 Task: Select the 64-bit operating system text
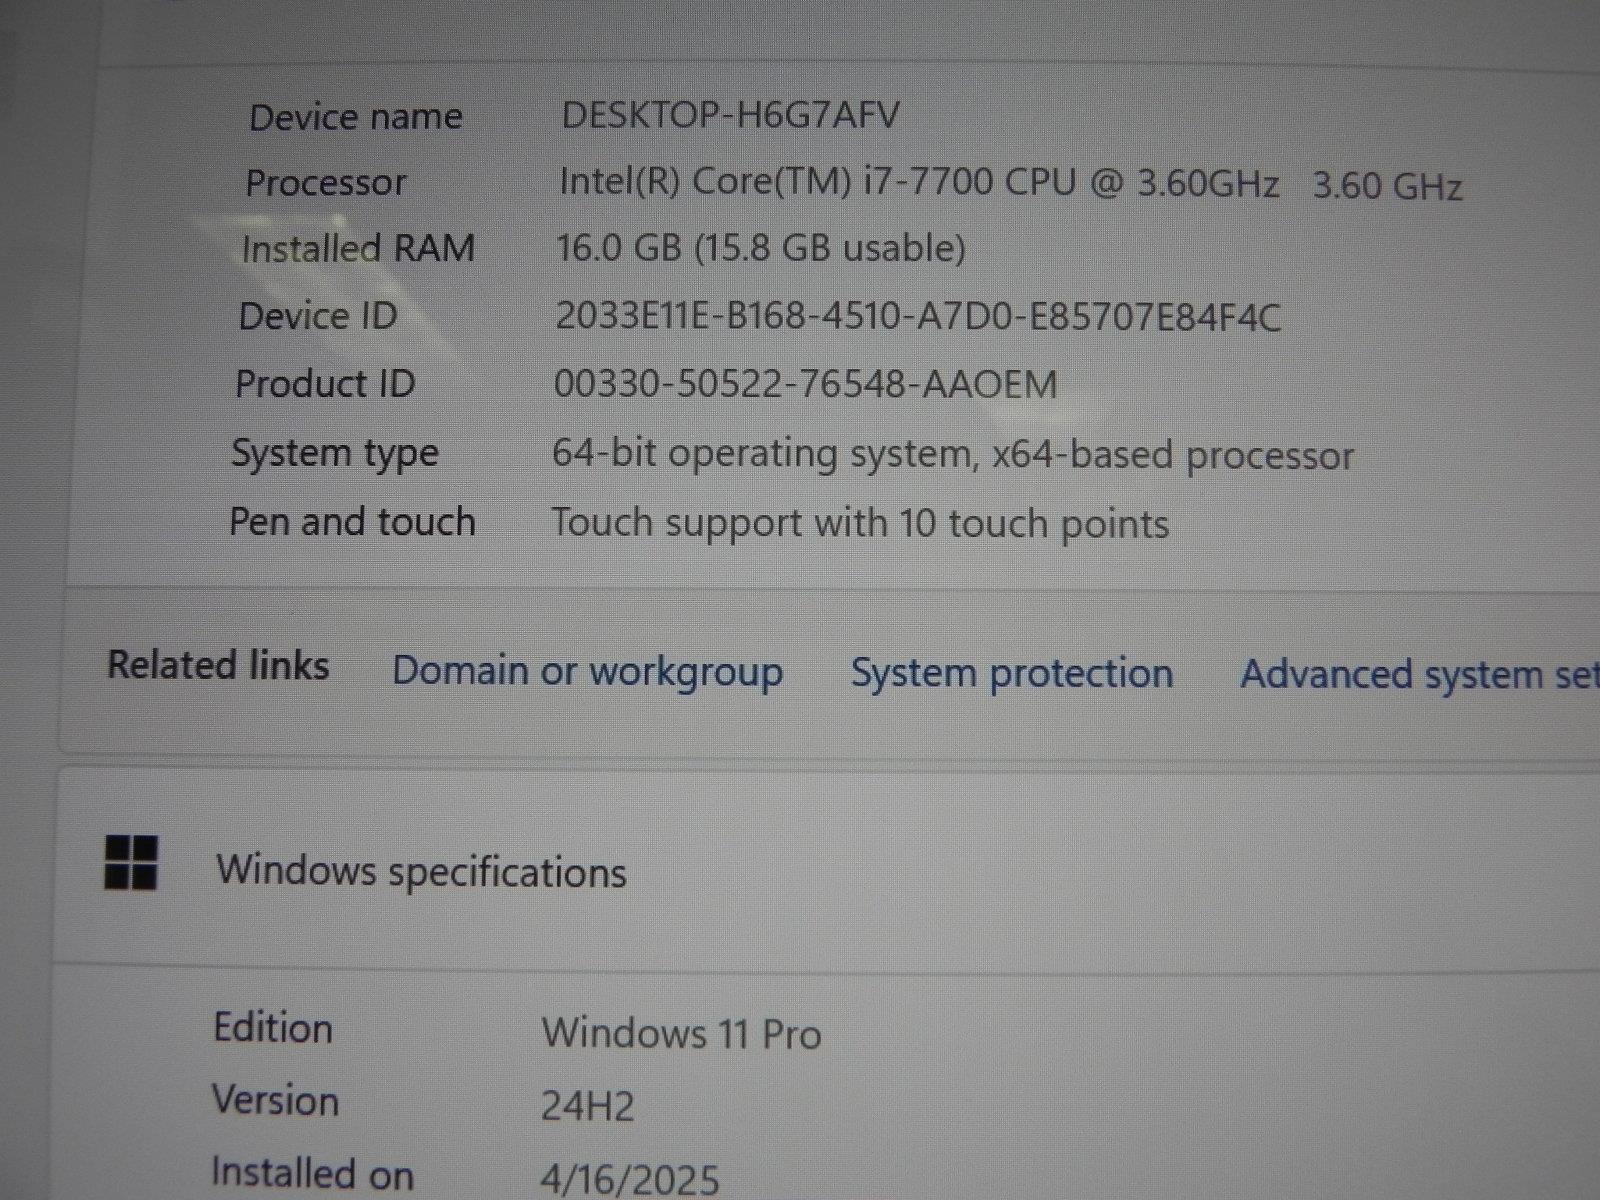953,455
